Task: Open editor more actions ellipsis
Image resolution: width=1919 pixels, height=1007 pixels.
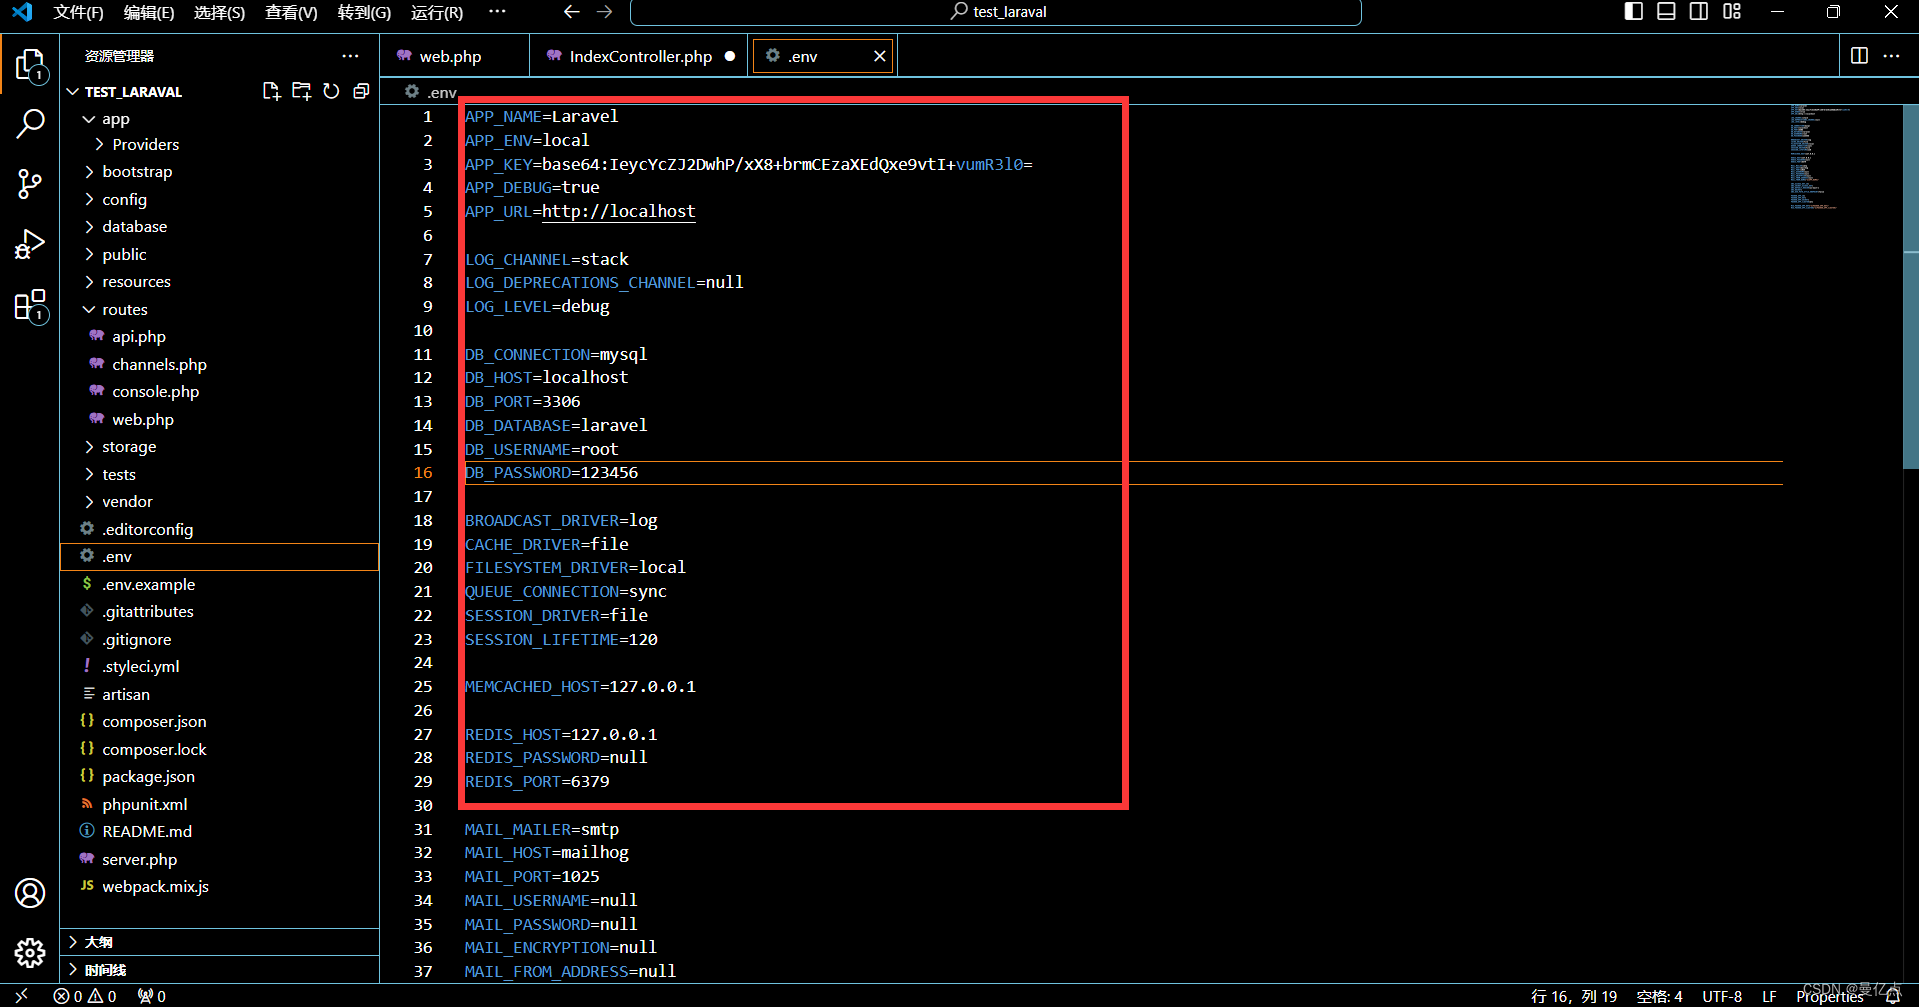Action: (1891, 56)
